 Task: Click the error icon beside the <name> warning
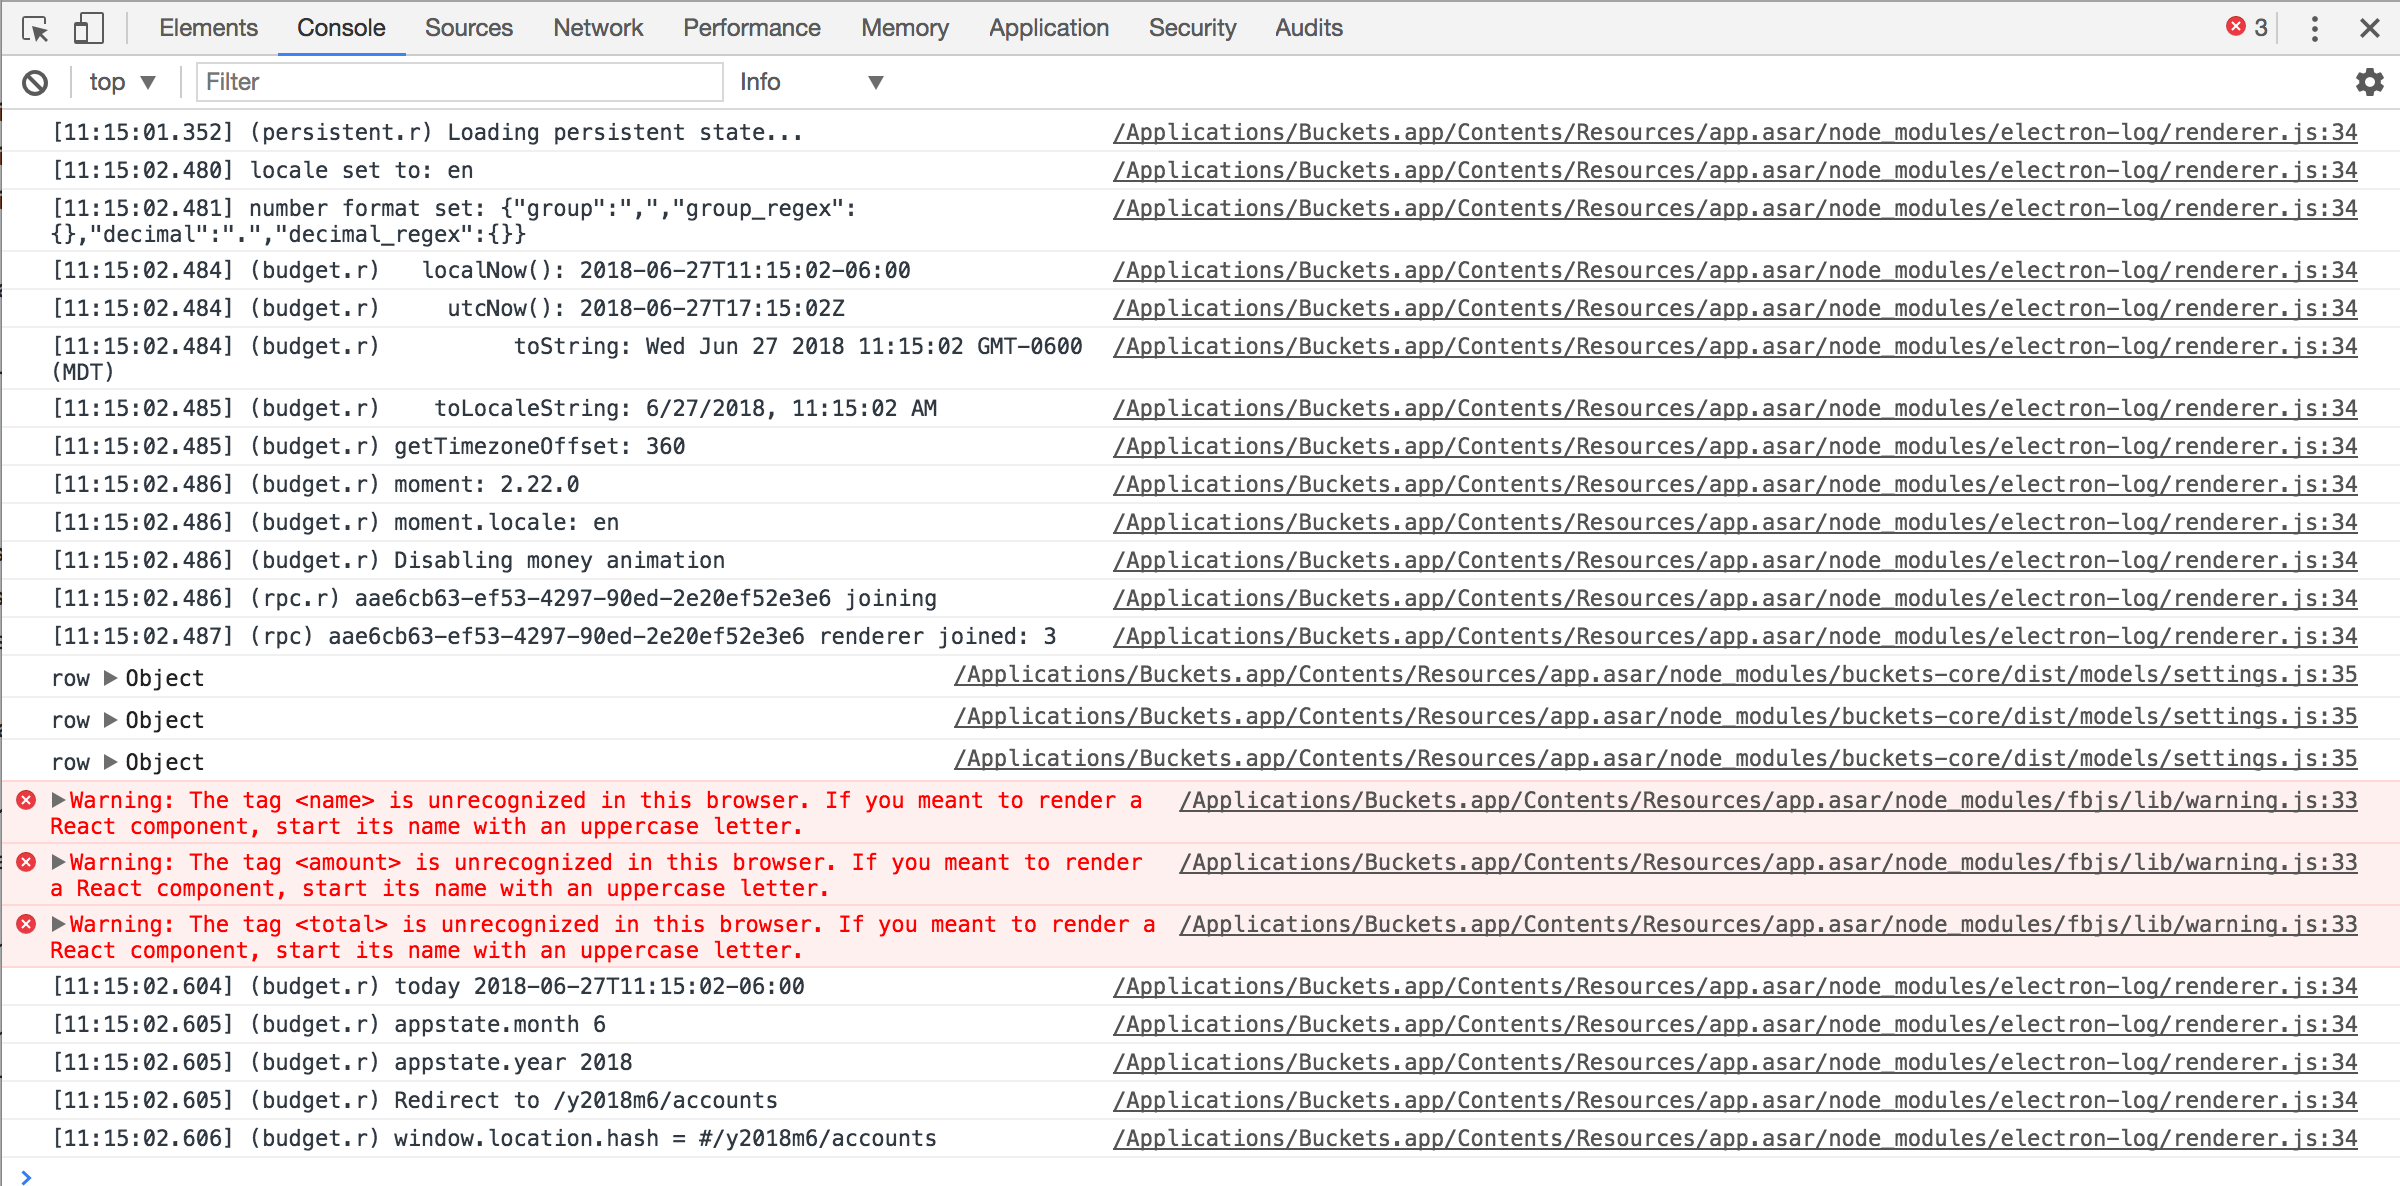pyautogui.click(x=25, y=799)
